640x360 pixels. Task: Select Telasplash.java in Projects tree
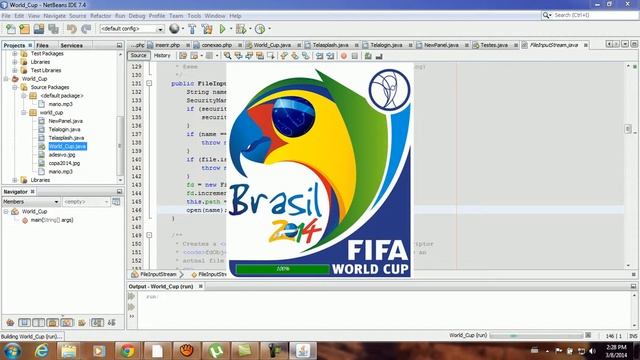[x=66, y=138]
